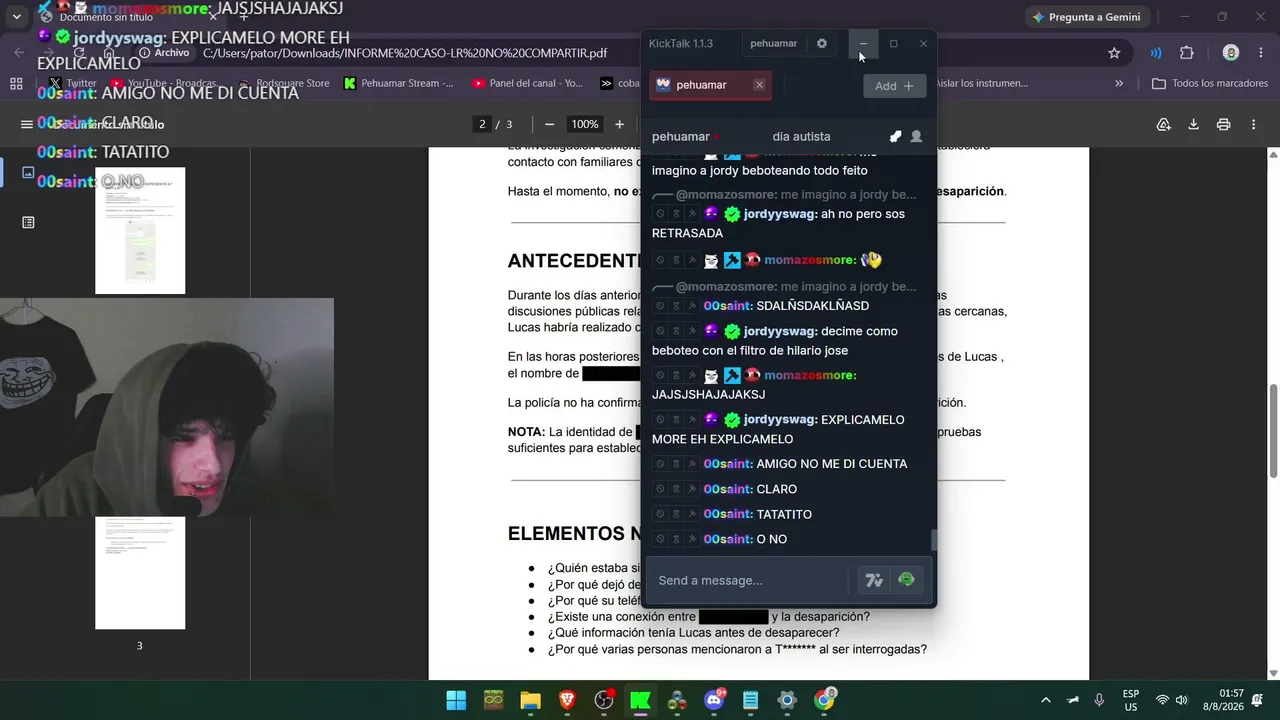Viewport: 1280px width, 720px height.
Task: Expand the hidden system tray icons
Action: (x=1046, y=700)
